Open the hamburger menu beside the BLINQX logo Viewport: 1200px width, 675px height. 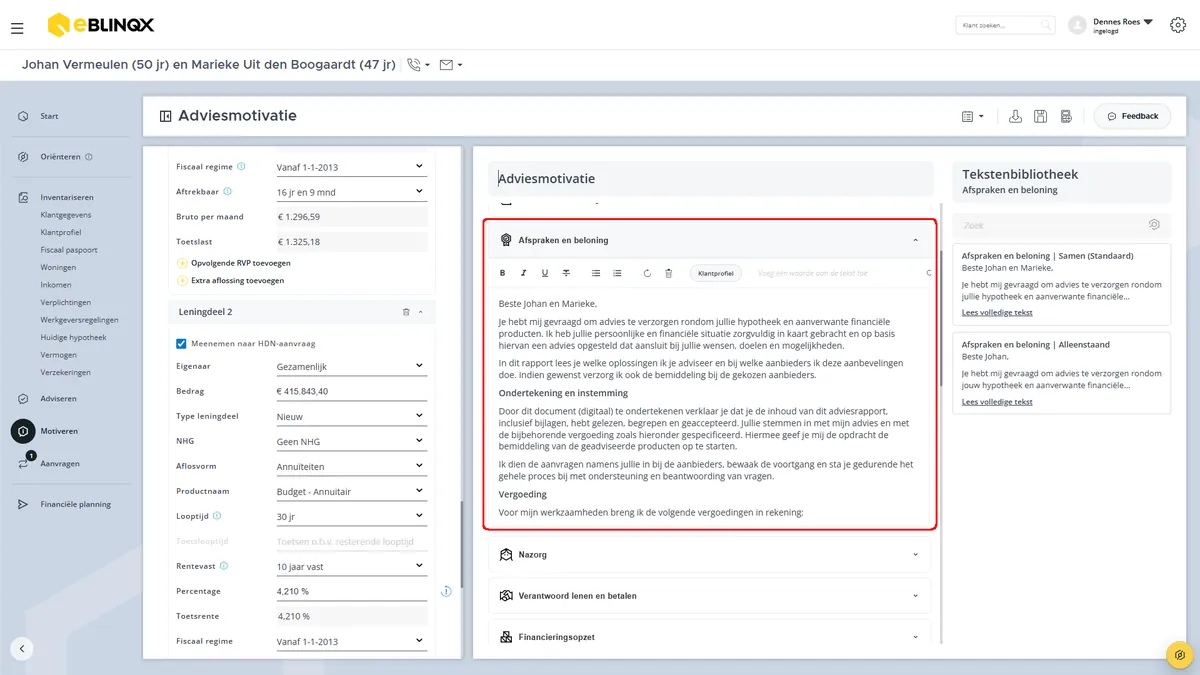(x=17, y=28)
